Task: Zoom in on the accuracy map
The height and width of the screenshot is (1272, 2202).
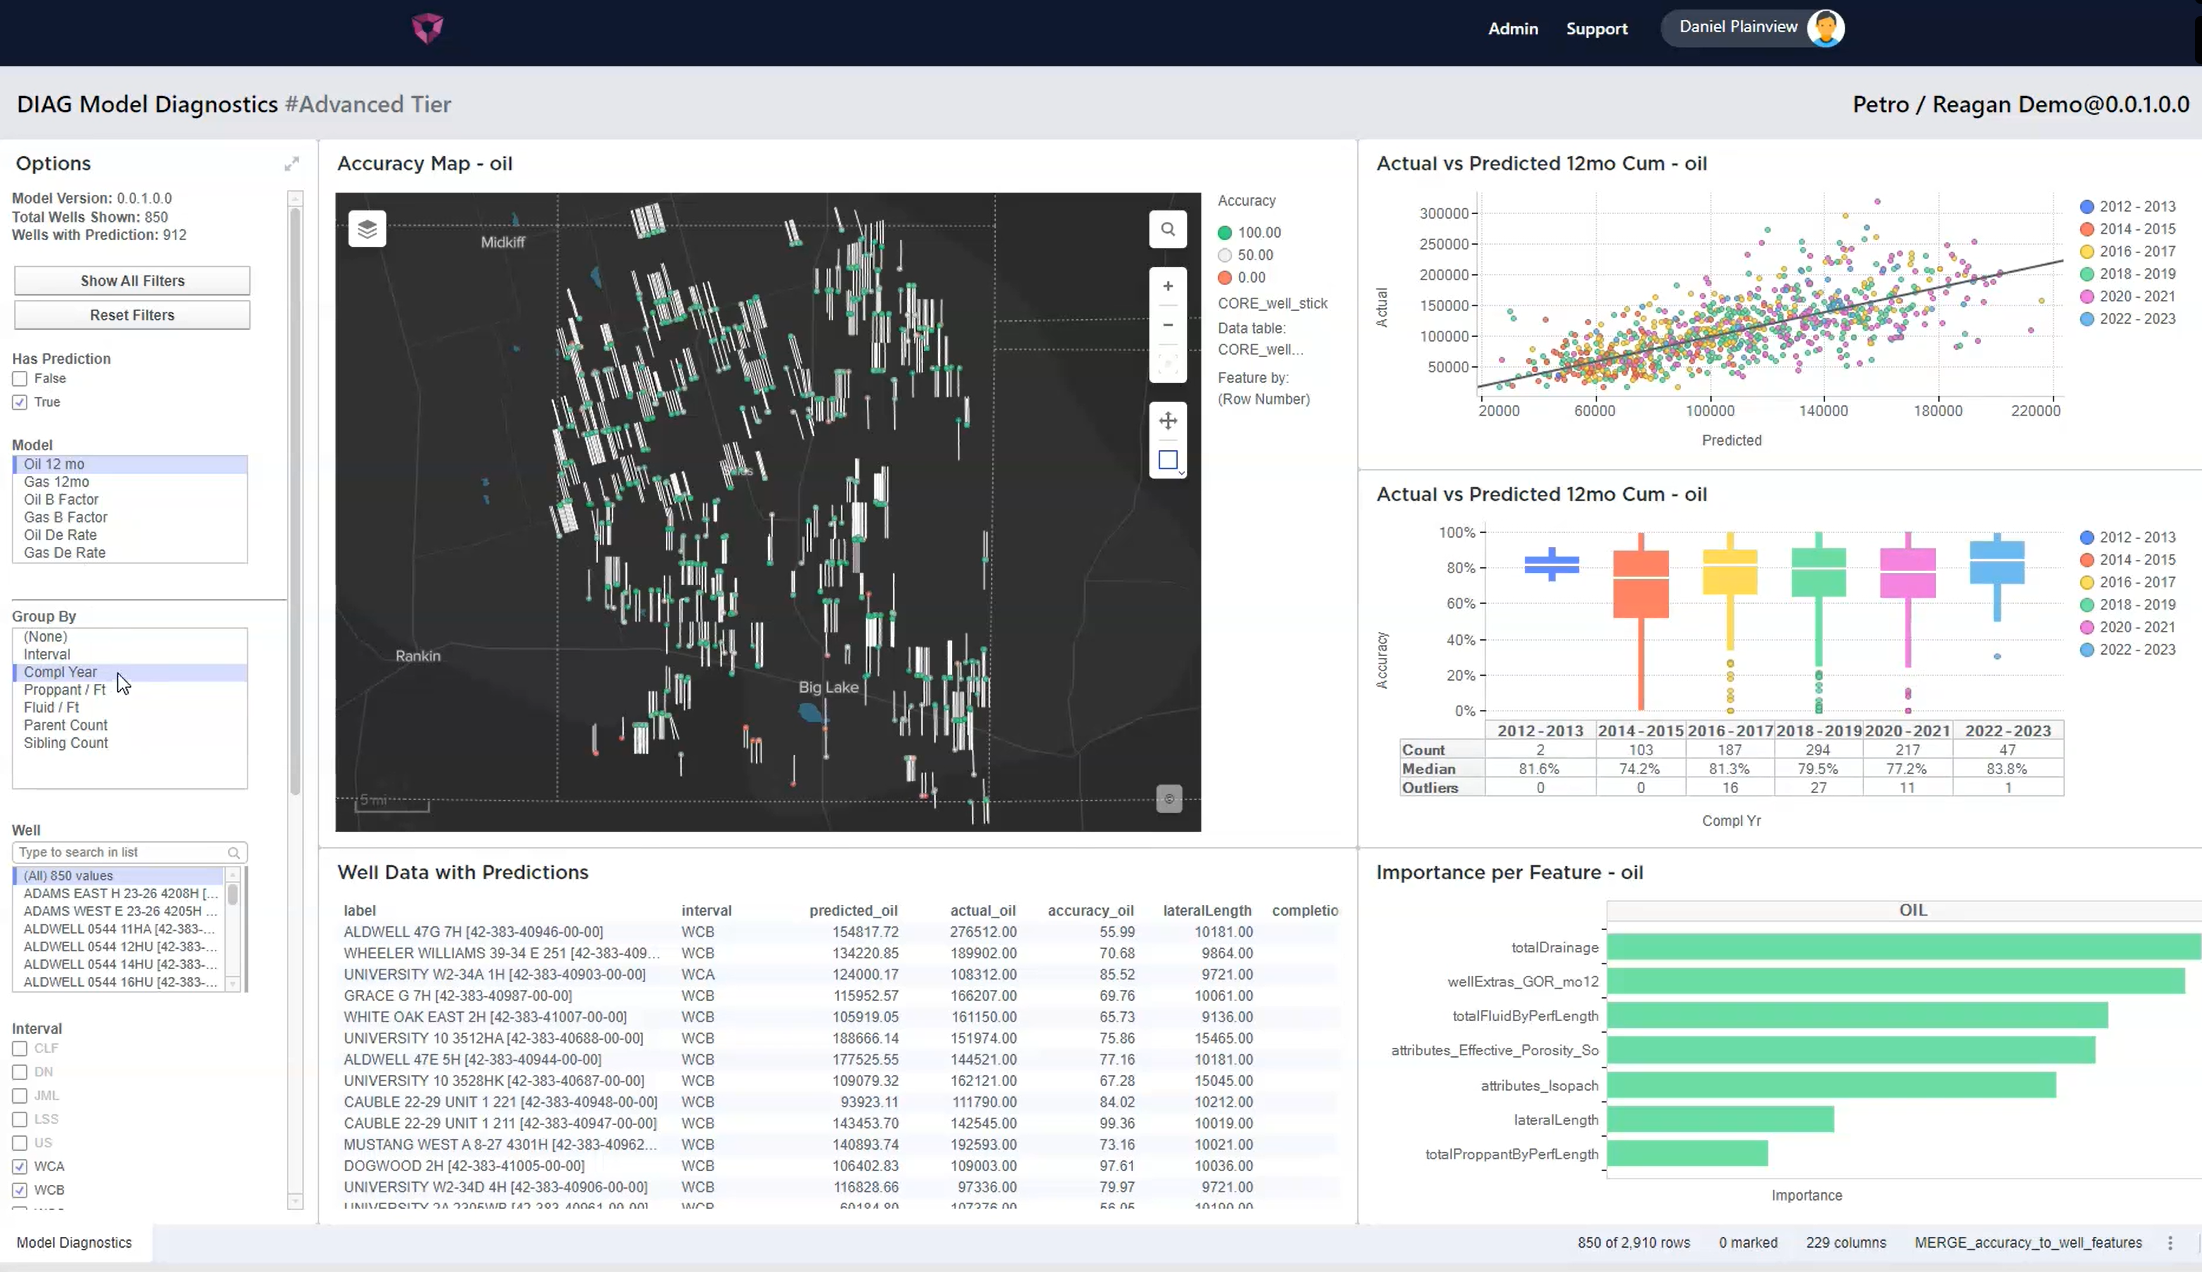Action: pyautogui.click(x=1168, y=286)
